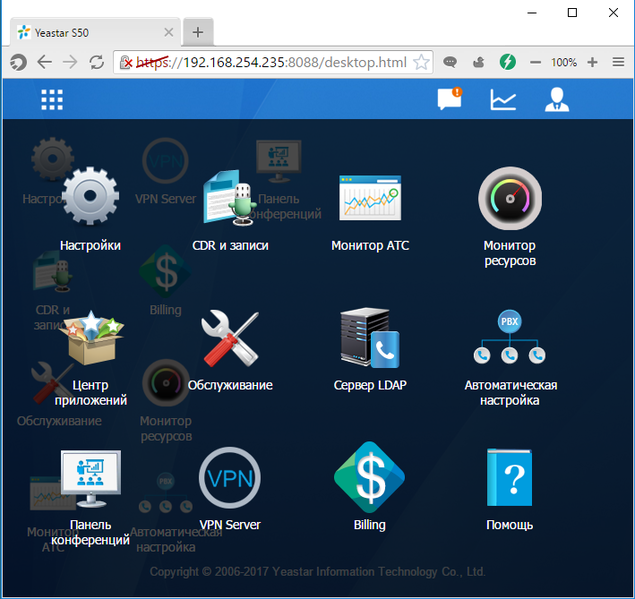
Task: Launch the Монитор АТС chart icon
Action: click(x=370, y=198)
